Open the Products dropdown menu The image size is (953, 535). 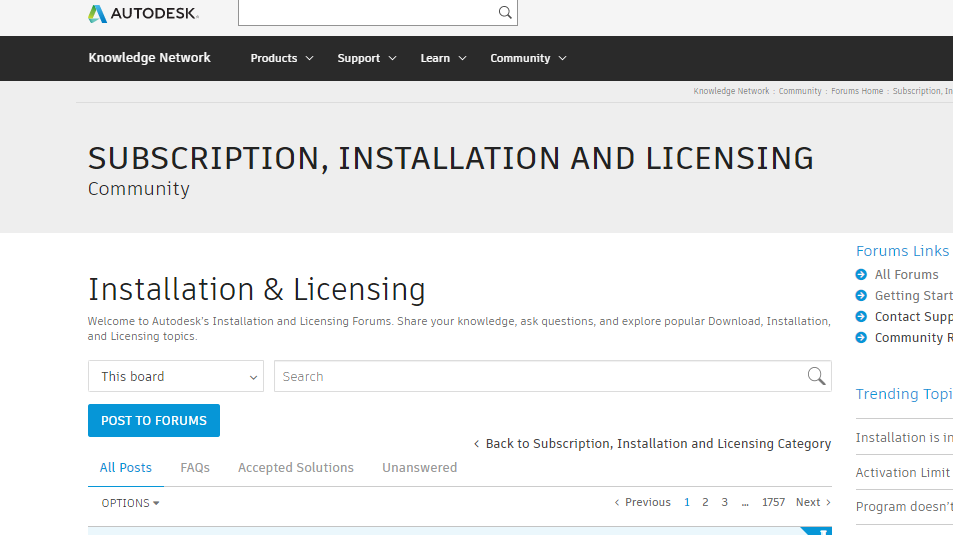[282, 58]
